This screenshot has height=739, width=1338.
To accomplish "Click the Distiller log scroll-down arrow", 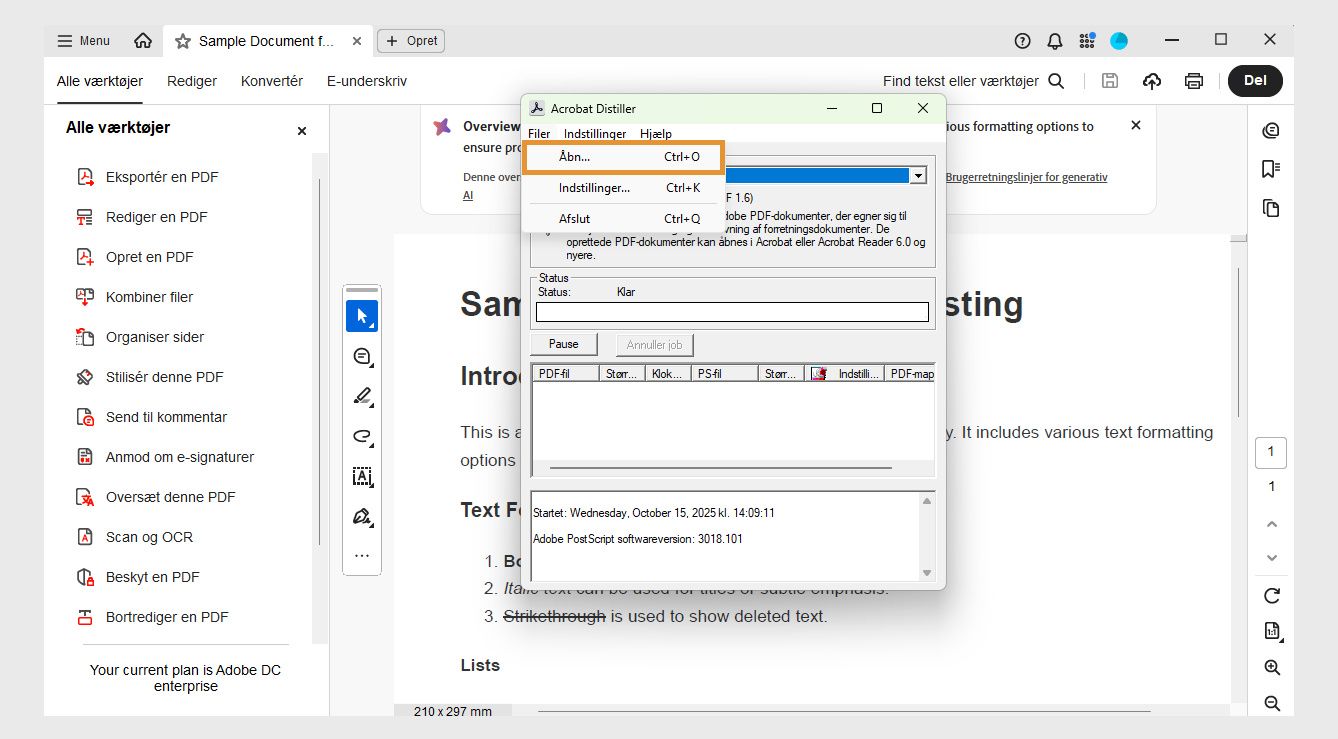I will (927, 573).
